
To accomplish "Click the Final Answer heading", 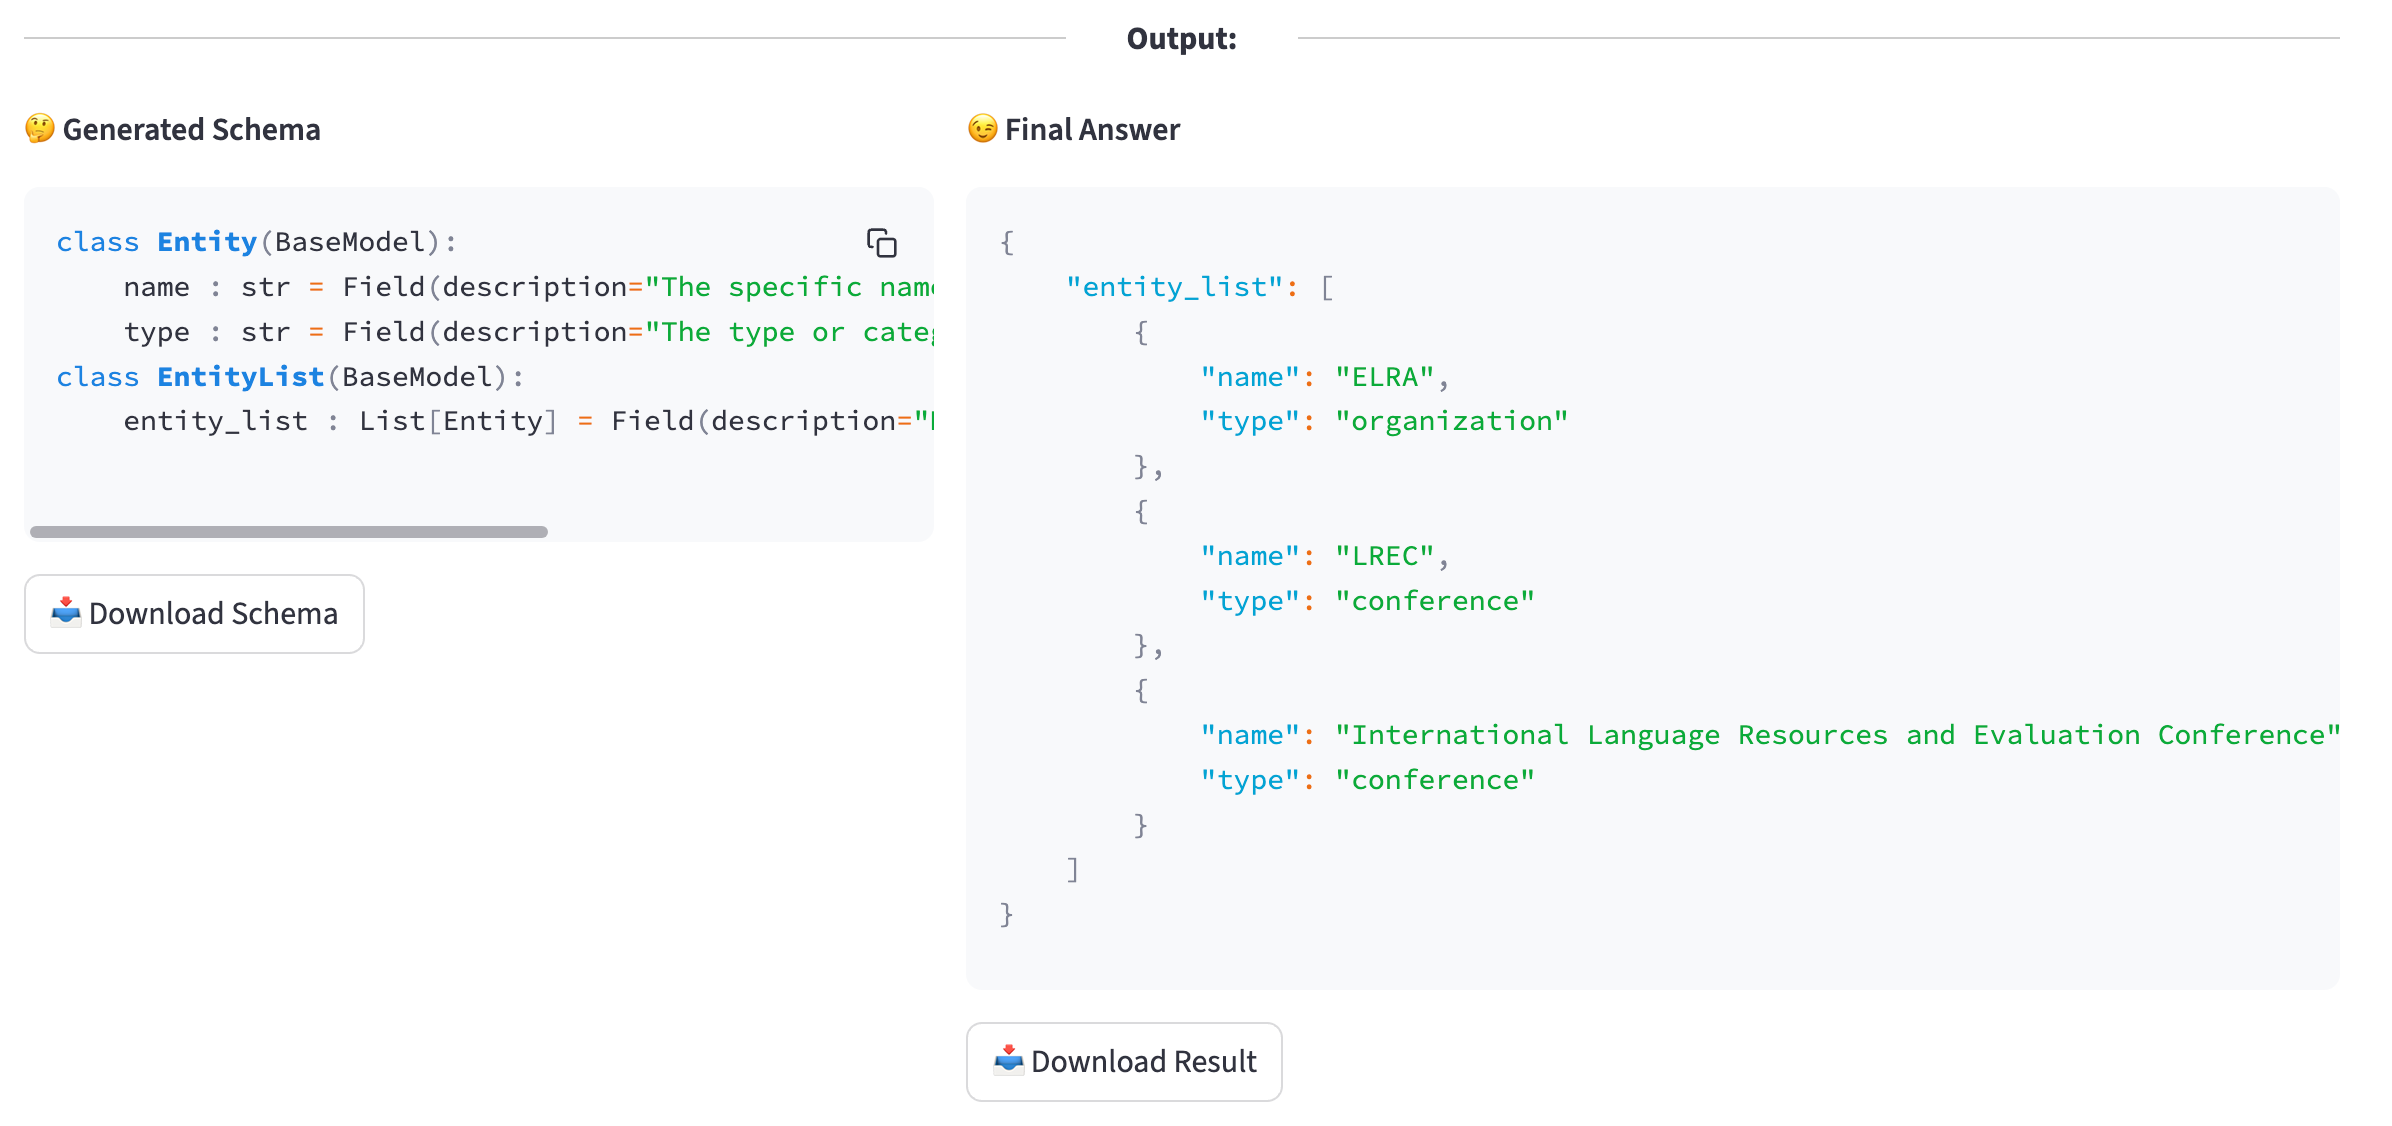I will (x=1092, y=129).
